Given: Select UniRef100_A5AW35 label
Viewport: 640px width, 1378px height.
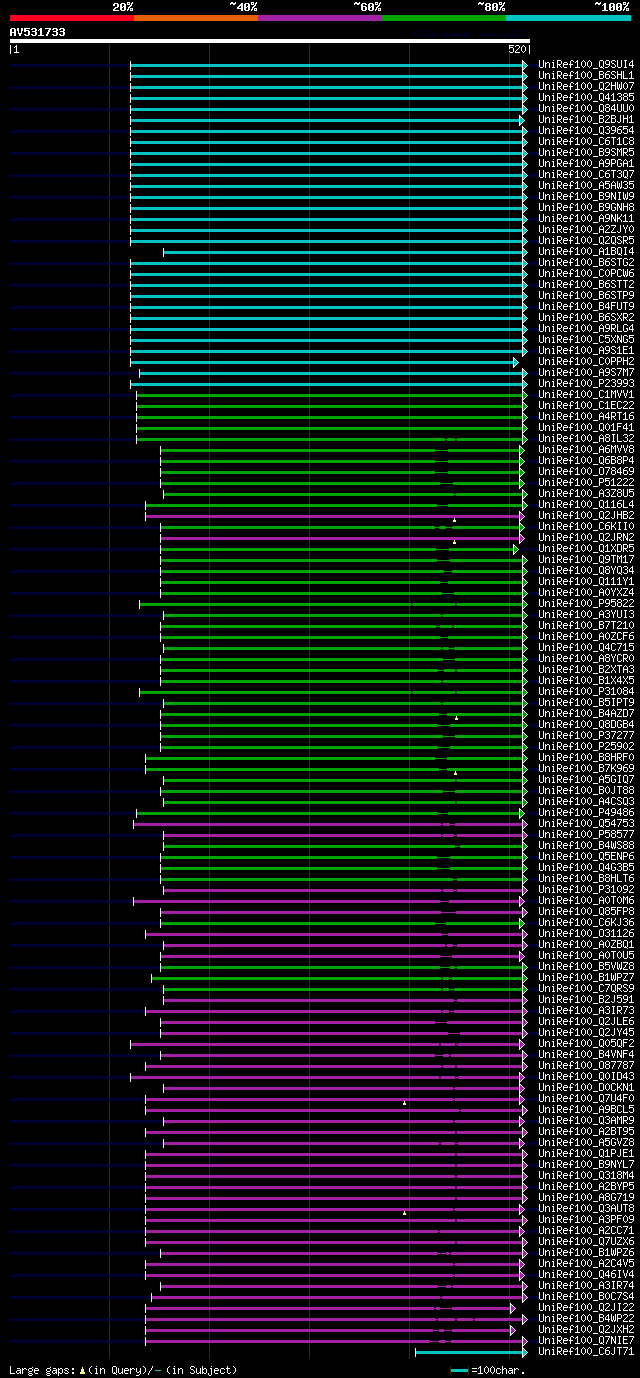Looking at the screenshot, I should tap(586, 185).
